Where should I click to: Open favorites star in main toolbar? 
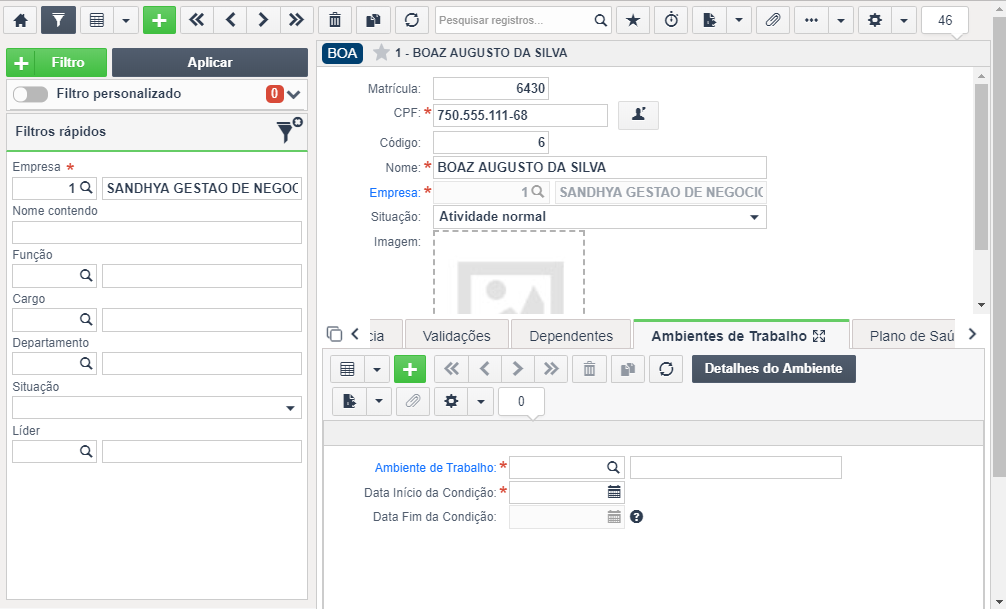(x=633, y=20)
